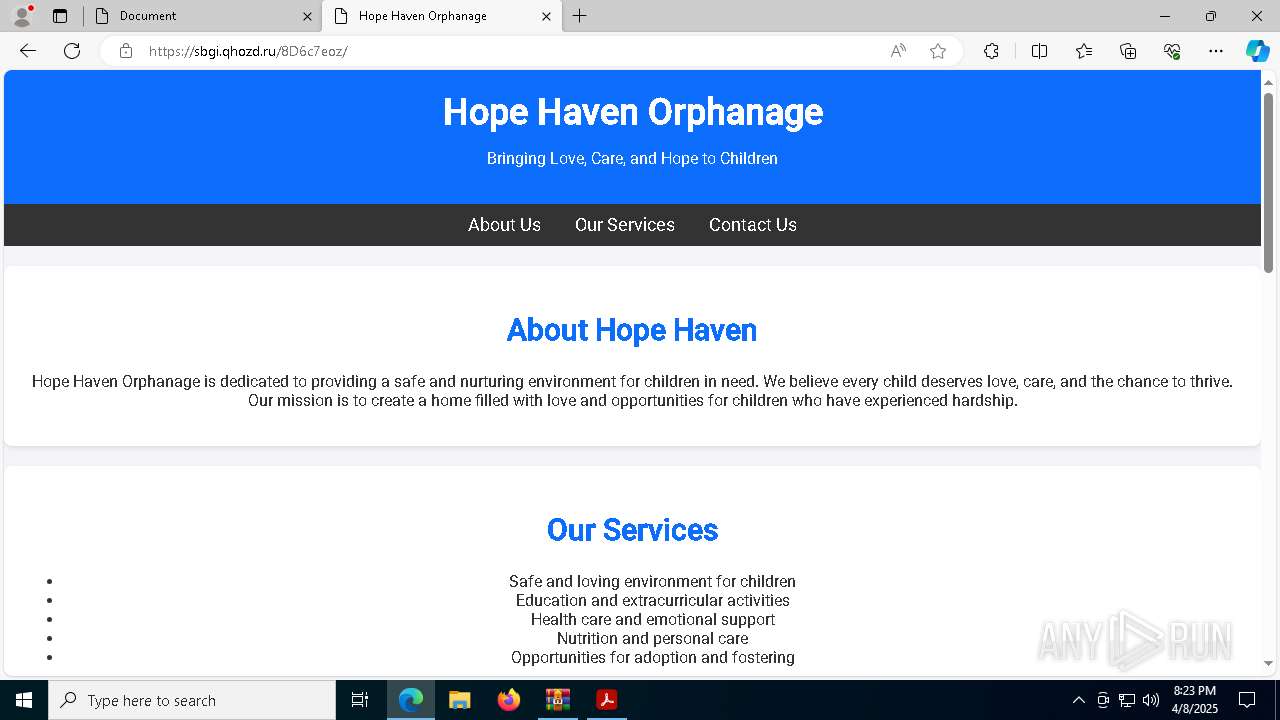The height and width of the screenshot is (720, 1280).
Task: Show hidden icons in the system tray
Action: coord(1078,700)
